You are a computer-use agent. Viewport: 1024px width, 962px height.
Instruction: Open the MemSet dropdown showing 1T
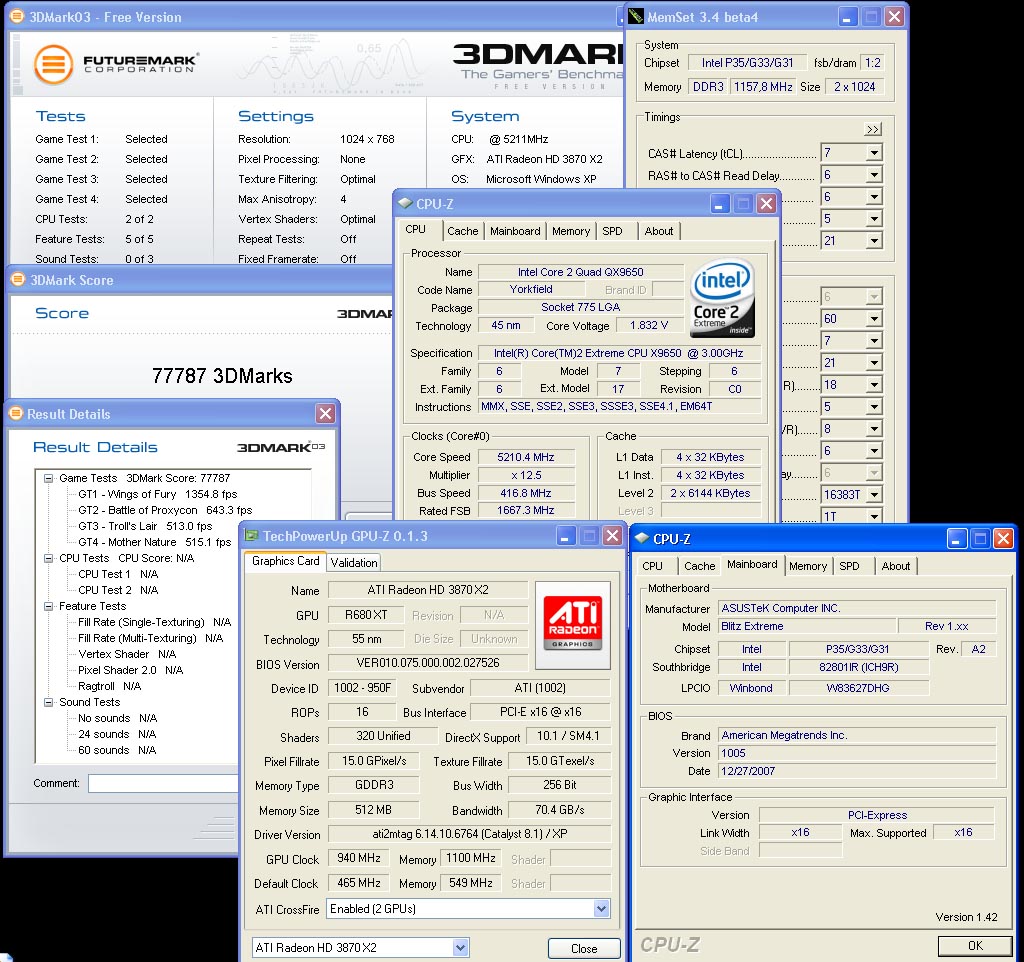coord(874,516)
